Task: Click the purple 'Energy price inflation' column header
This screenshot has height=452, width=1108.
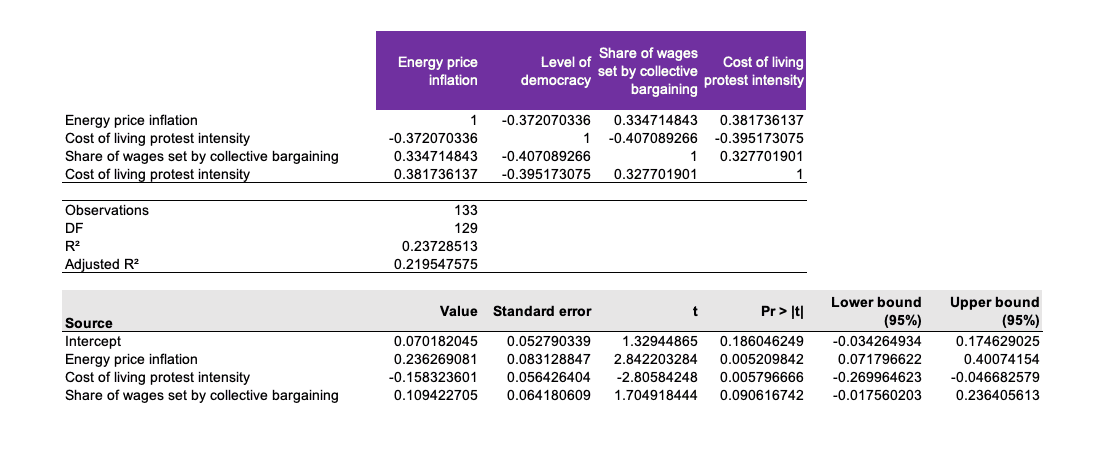Action: click(437, 72)
